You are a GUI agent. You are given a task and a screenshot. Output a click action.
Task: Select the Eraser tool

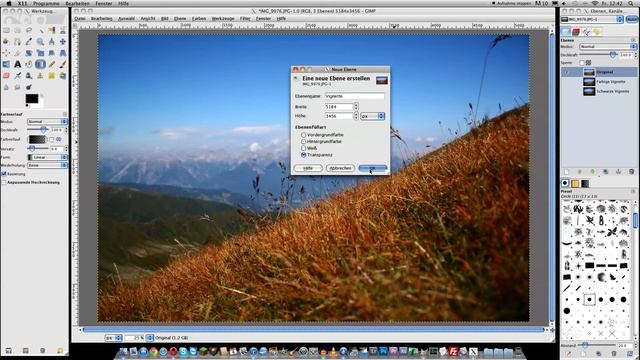[6, 76]
